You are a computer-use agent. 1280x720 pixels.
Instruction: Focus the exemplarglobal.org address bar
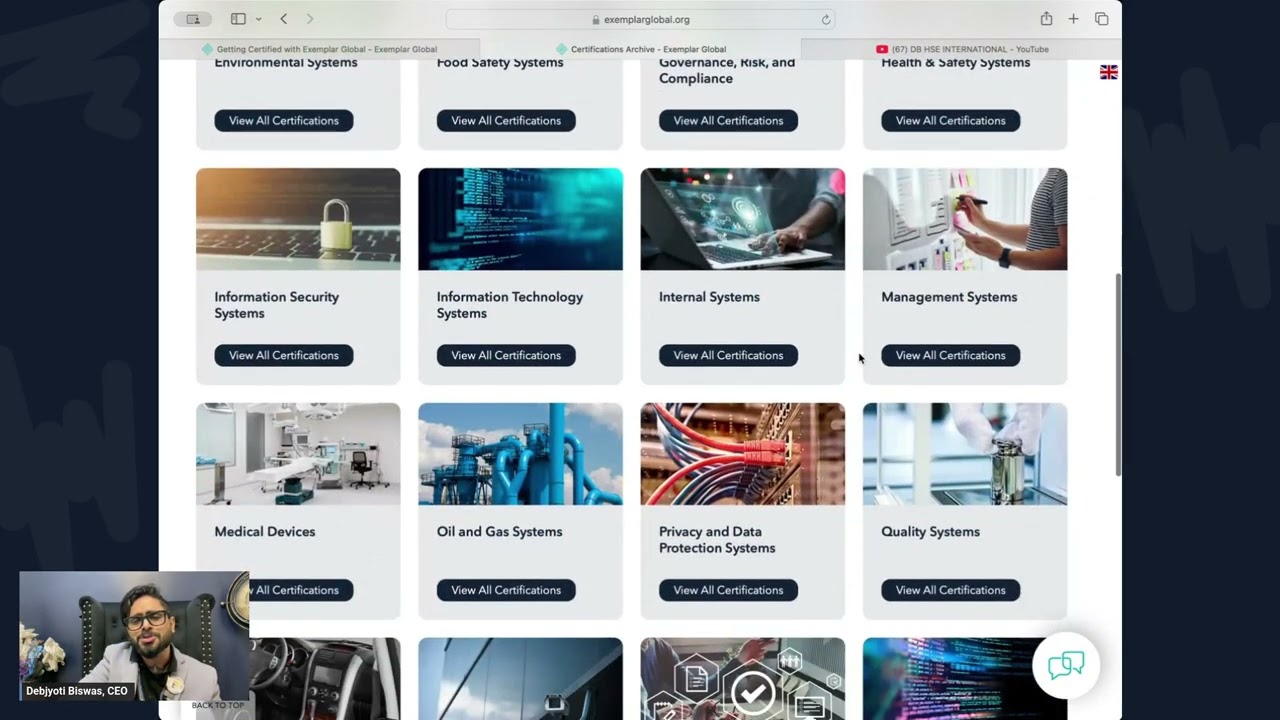pos(640,19)
